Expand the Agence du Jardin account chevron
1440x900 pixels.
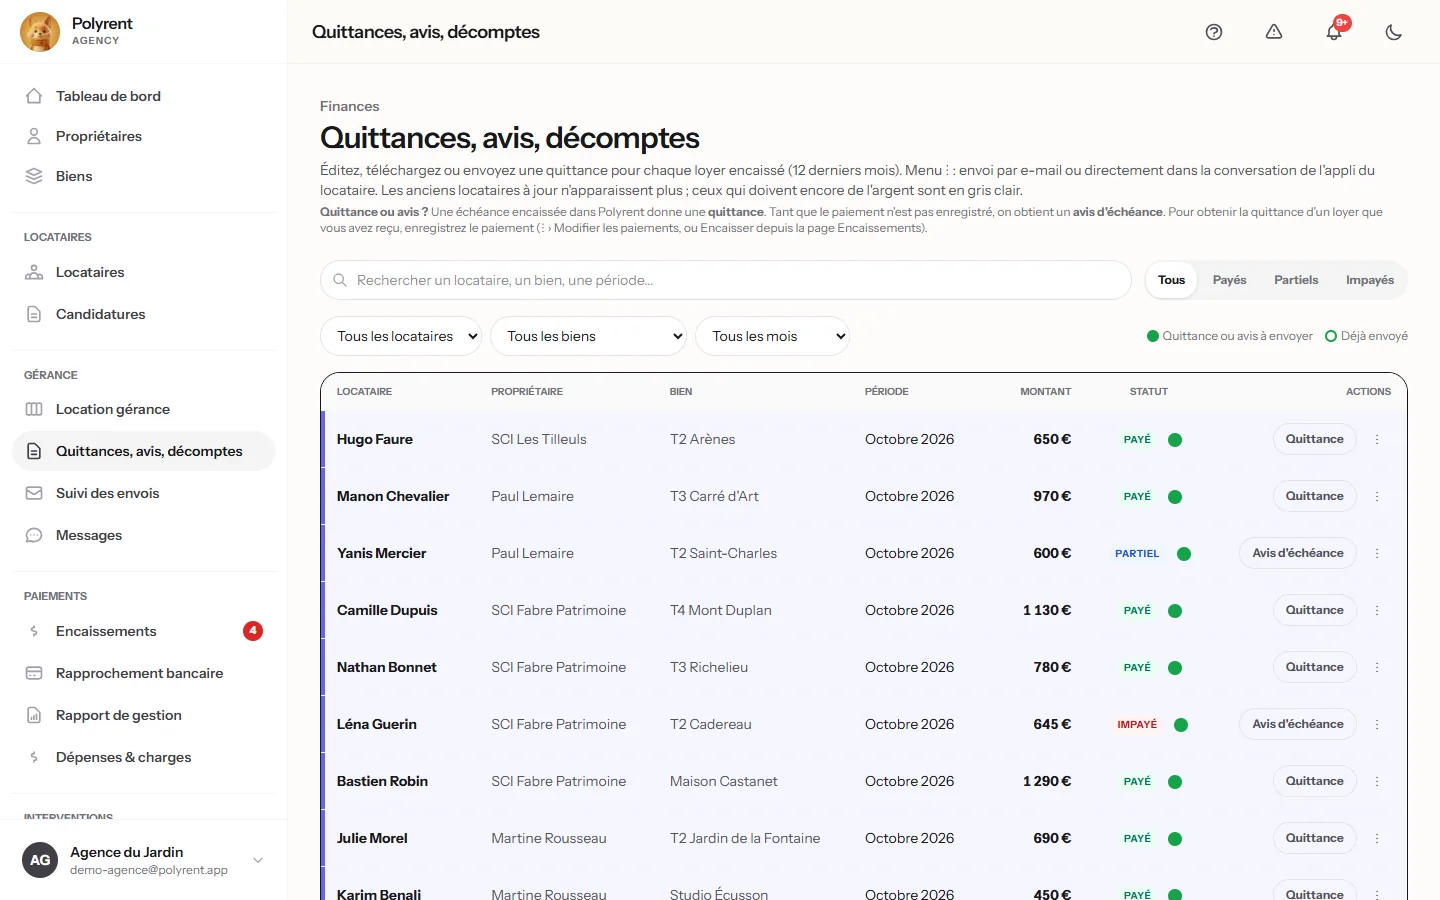tap(258, 860)
